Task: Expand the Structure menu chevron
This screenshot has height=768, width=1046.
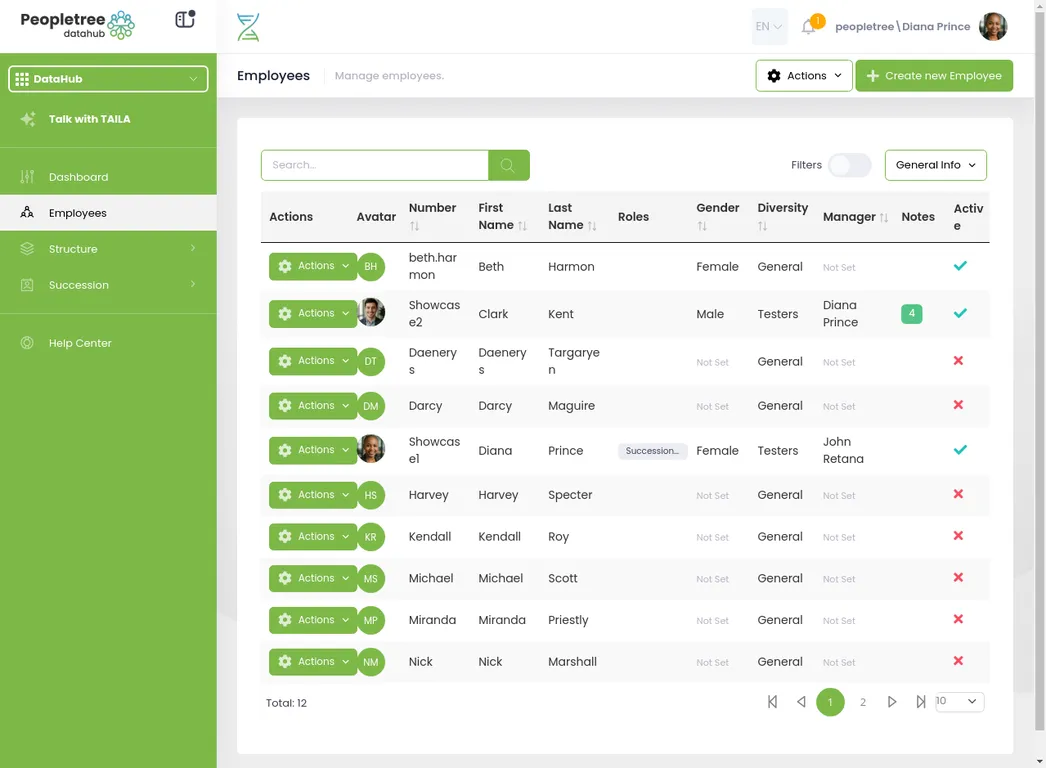Action: (193, 248)
